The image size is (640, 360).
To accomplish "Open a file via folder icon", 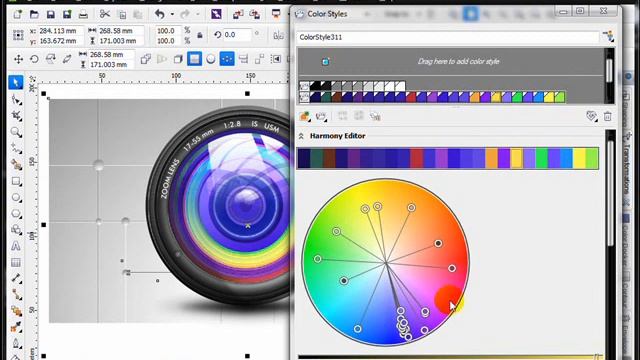I will click(x=34, y=15).
